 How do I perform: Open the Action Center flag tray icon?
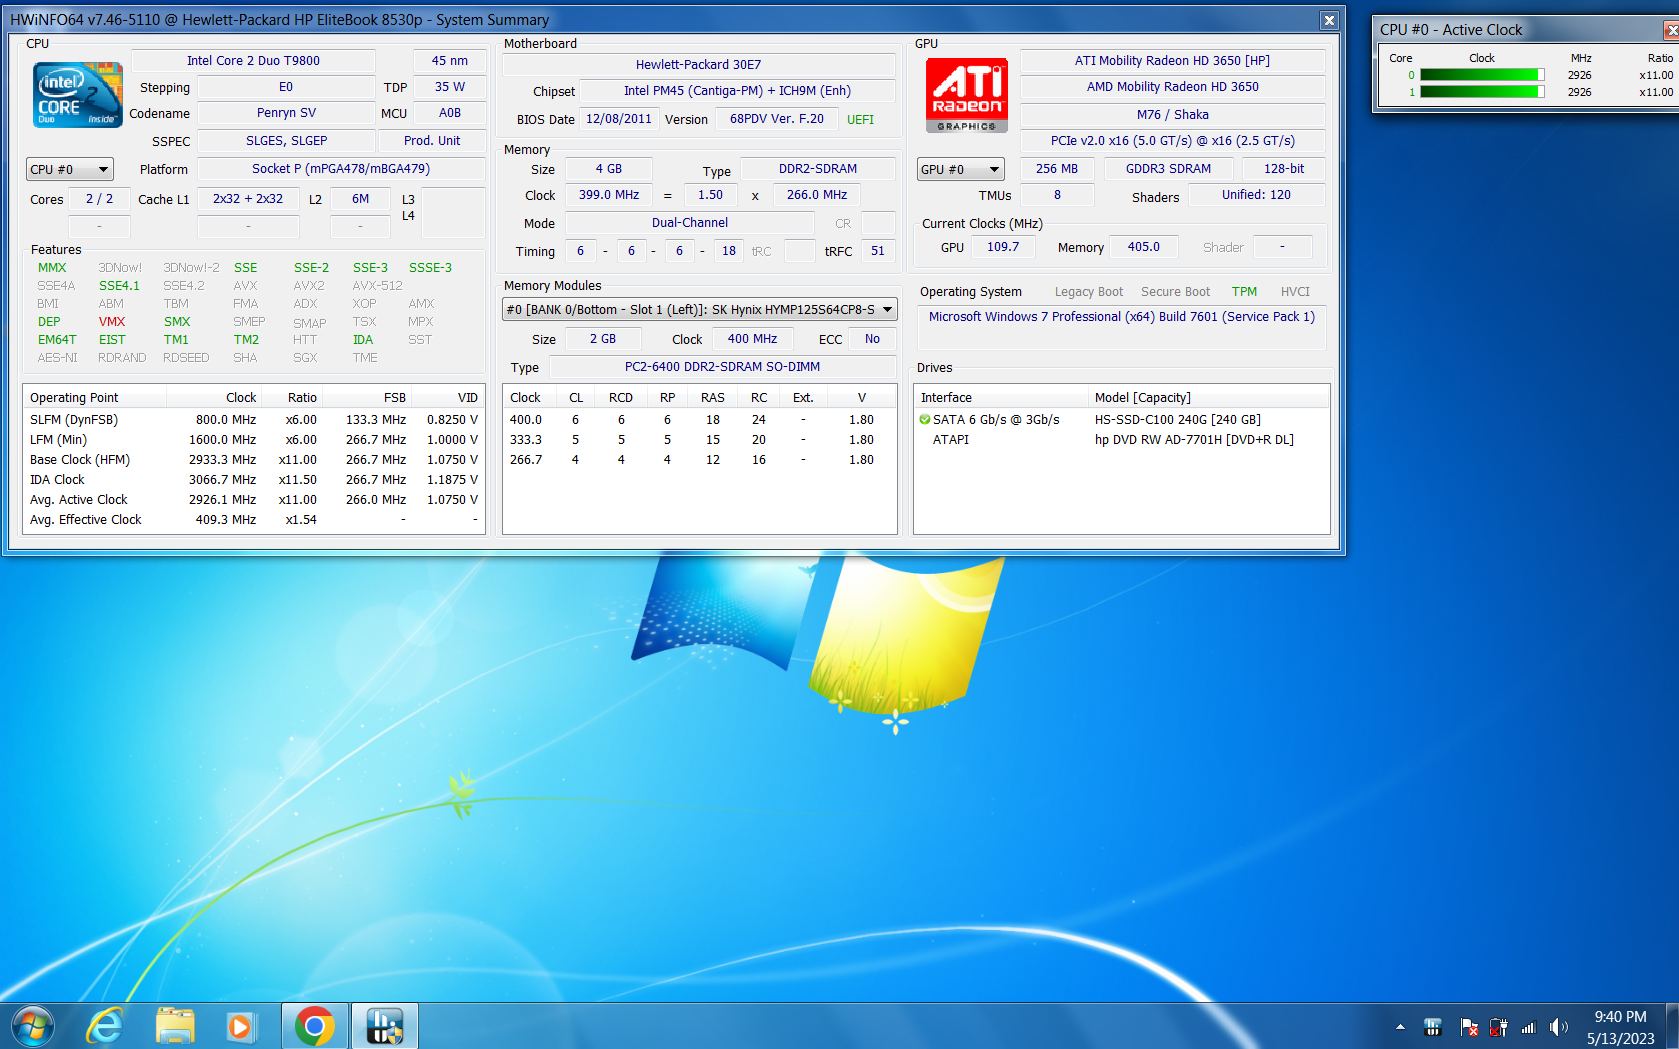tap(1469, 1027)
